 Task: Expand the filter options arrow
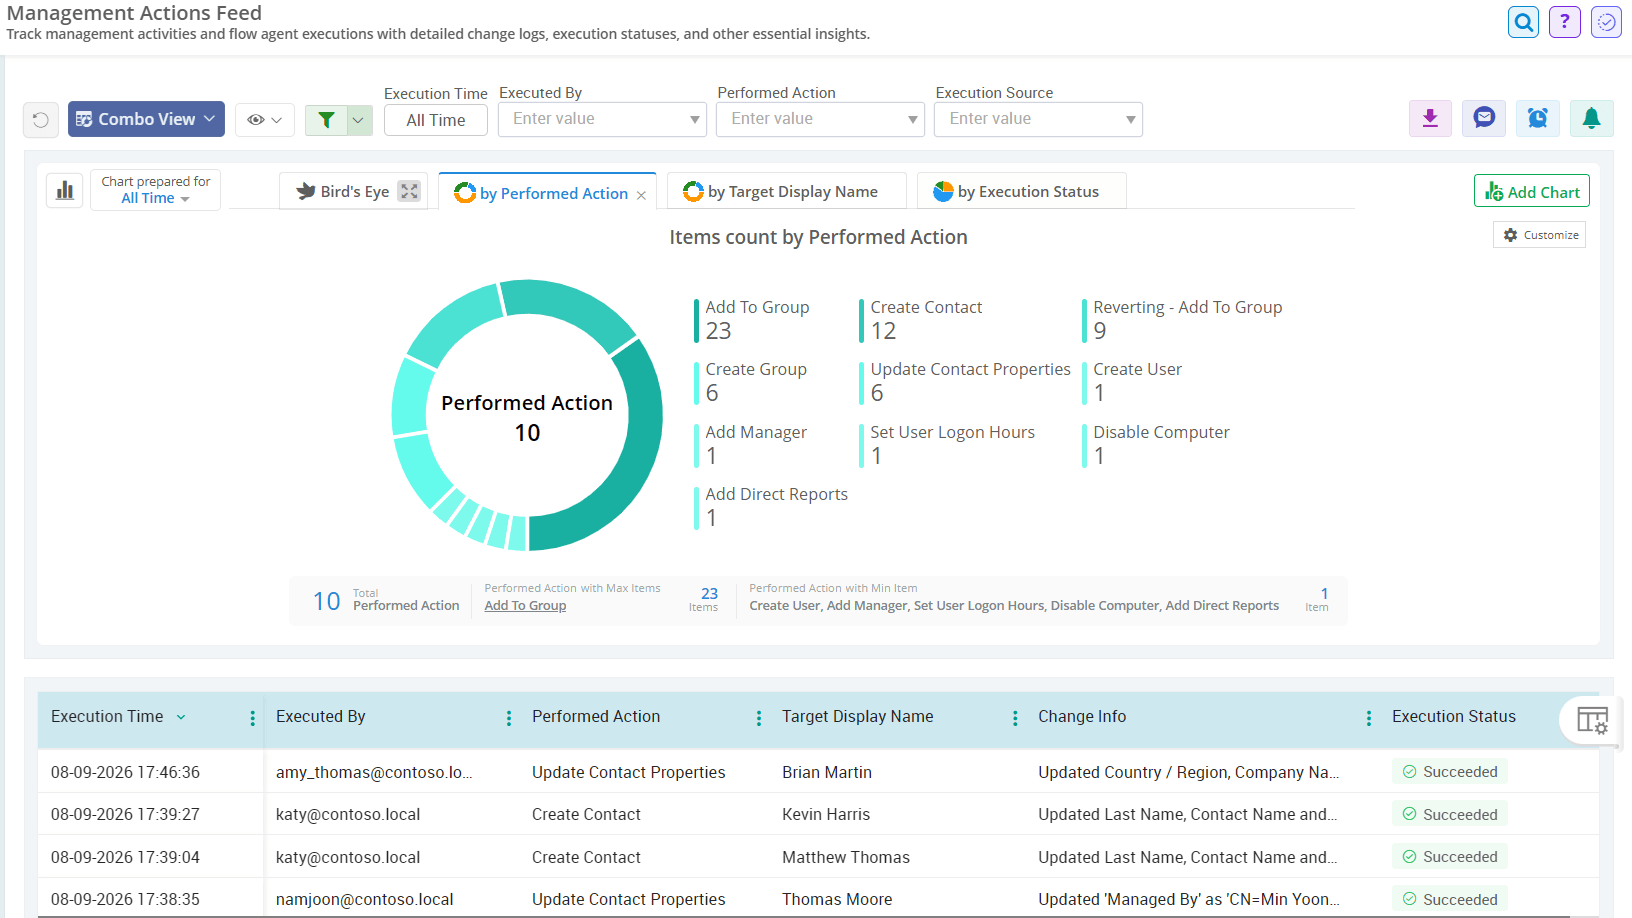(x=359, y=120)
